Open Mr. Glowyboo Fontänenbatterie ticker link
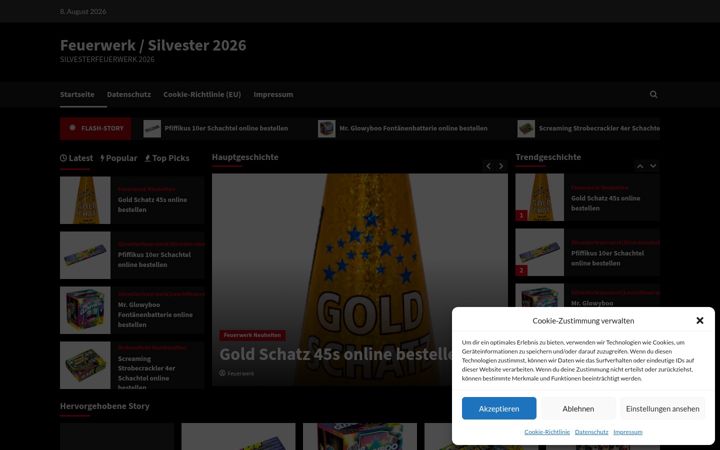The width and height of the screenshot is (720, 450). (413, 128)
